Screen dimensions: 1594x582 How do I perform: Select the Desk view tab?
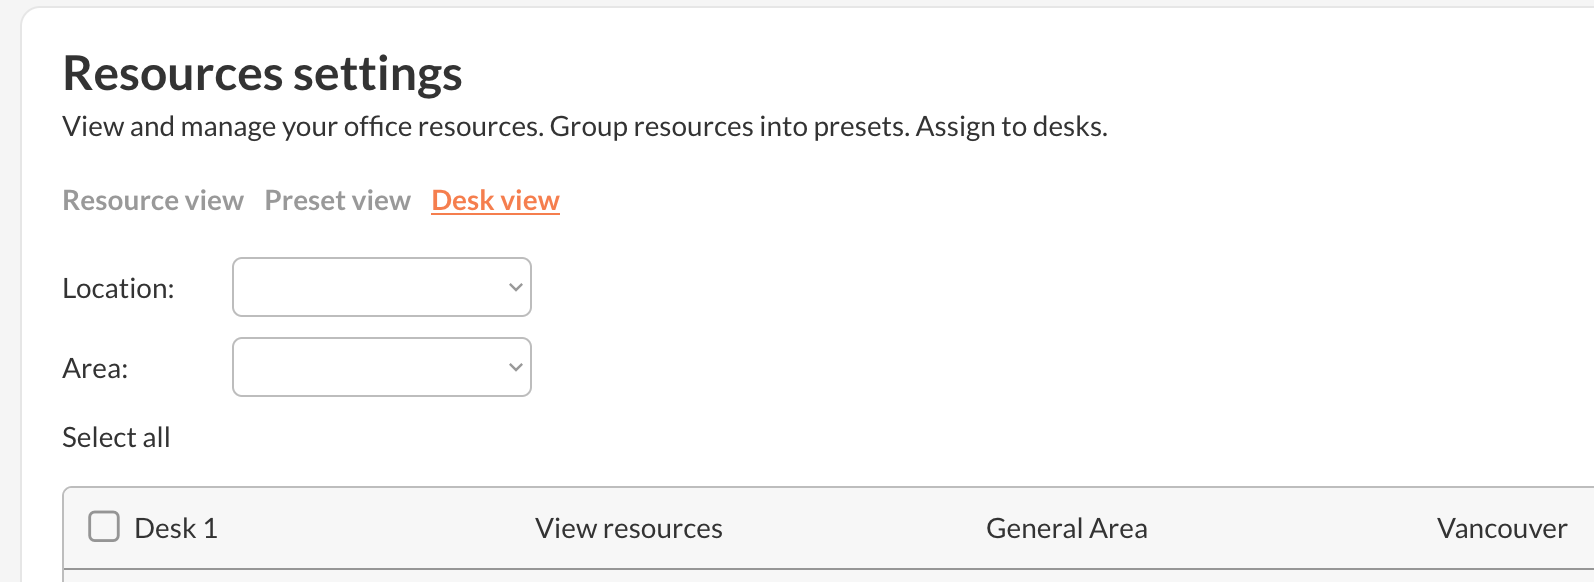pos(495,201)
